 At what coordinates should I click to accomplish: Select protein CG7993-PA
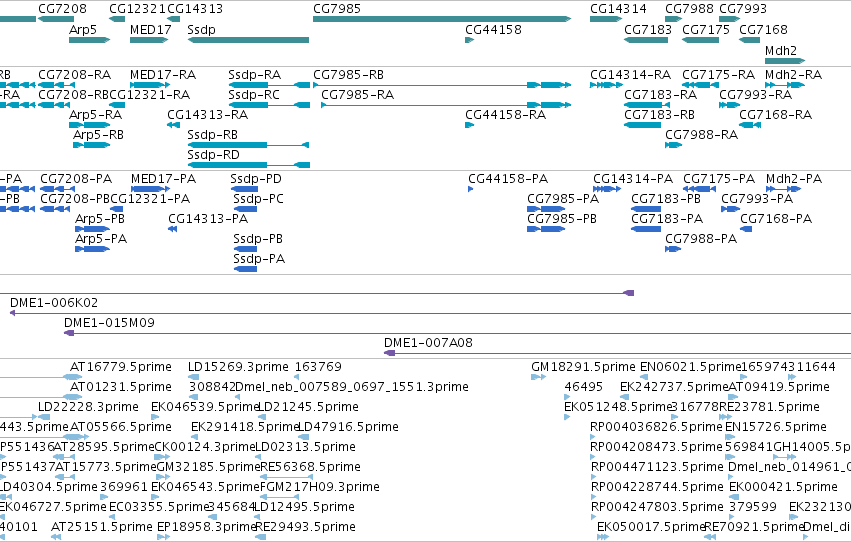point(731,209)
